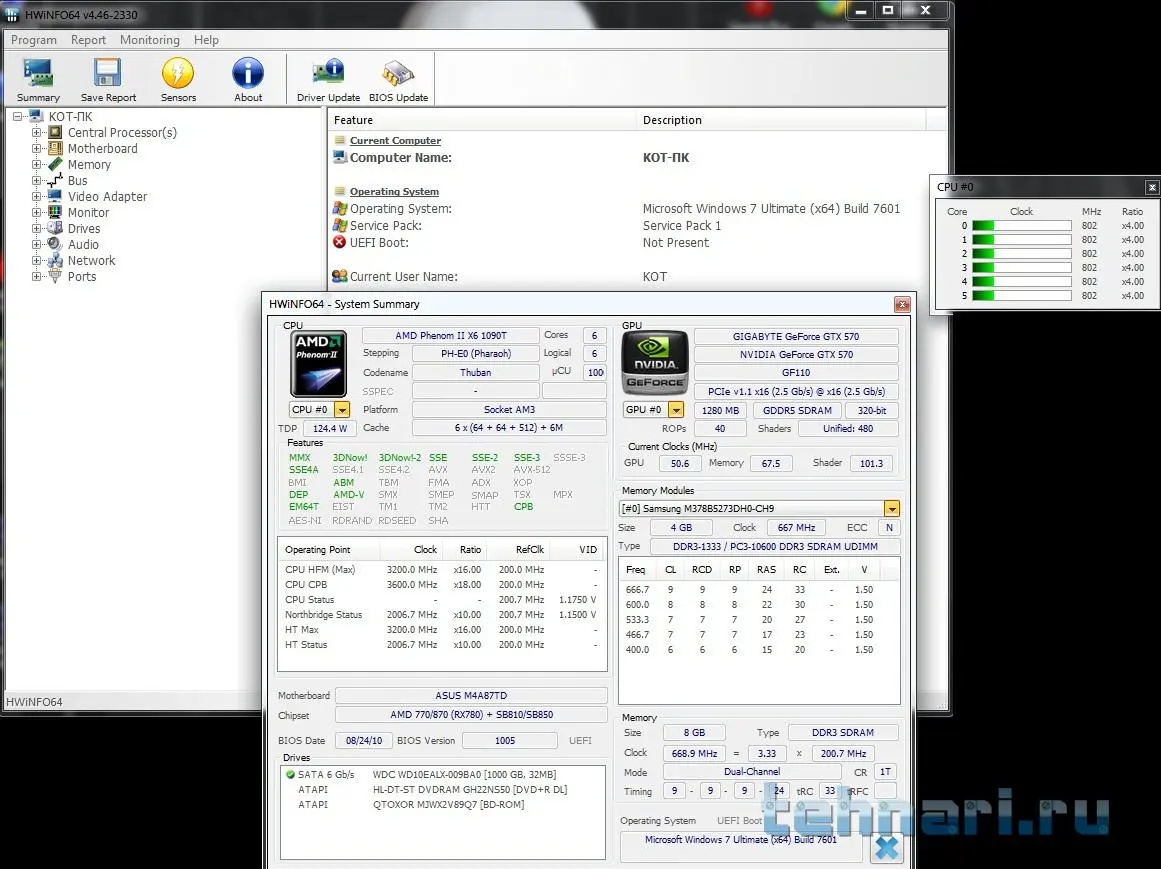Screen dimensions: 1161x869
Task: Select the Bus tree icon
Action: click(x=55, y=180)
